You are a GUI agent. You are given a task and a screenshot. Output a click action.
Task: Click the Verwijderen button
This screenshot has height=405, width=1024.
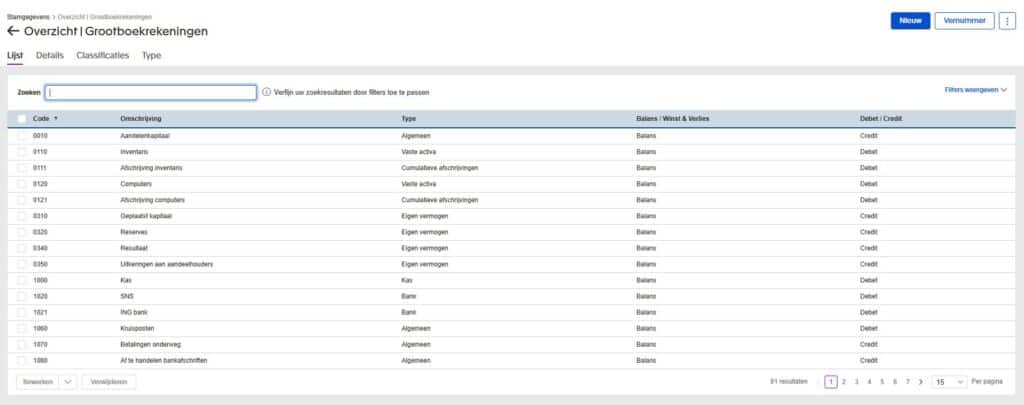point(109,382)
